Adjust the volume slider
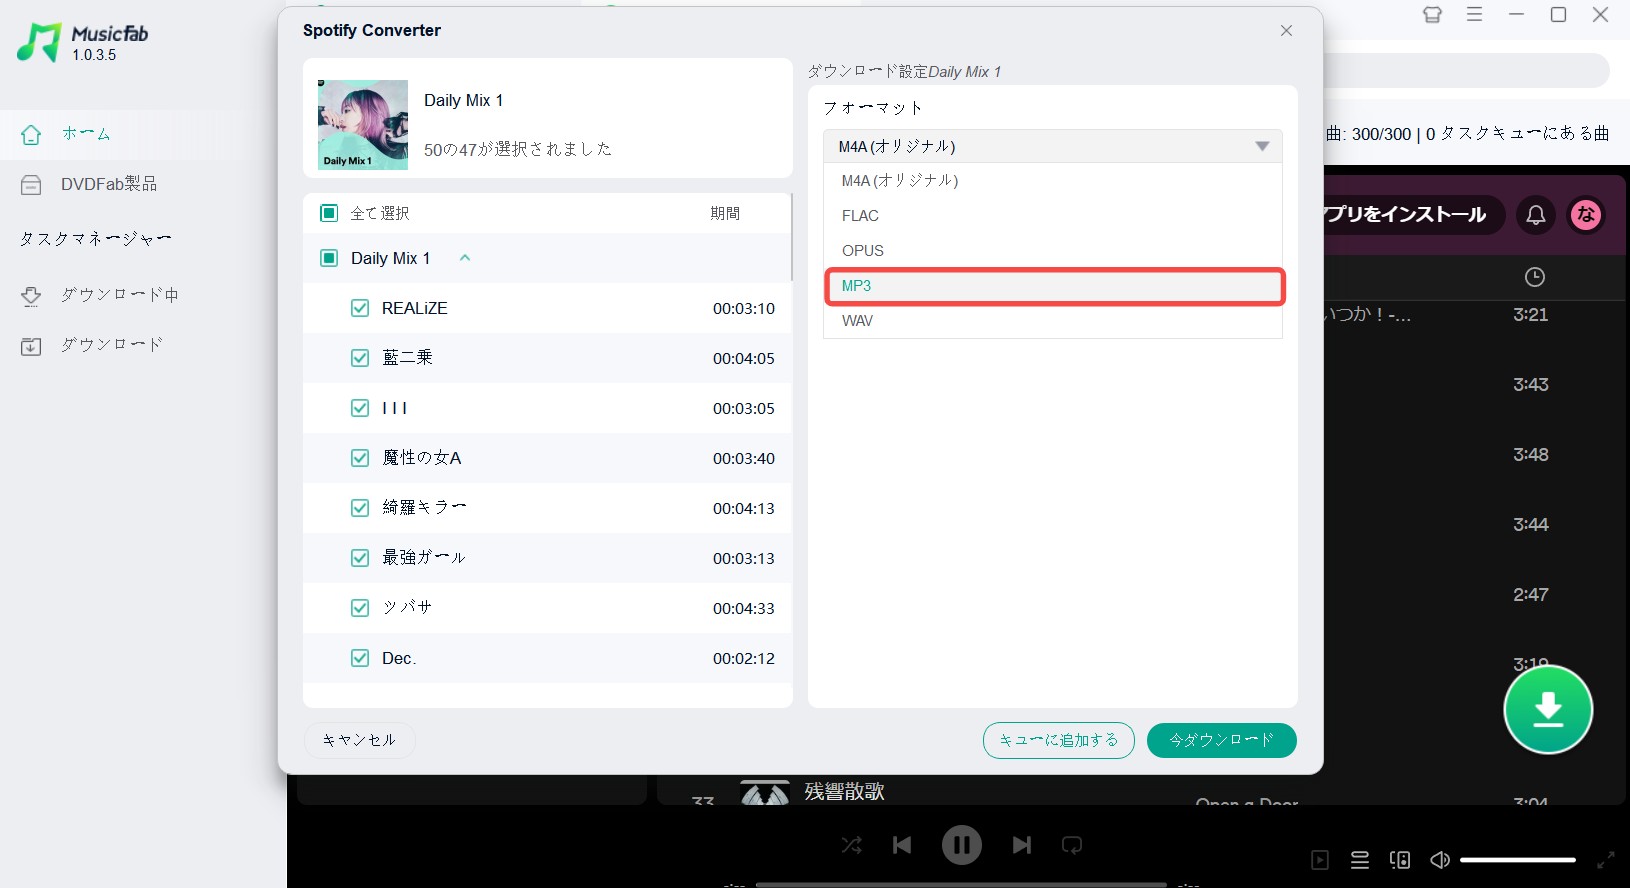Screen dimensions: 1630x888 (x=1518, y=860)
